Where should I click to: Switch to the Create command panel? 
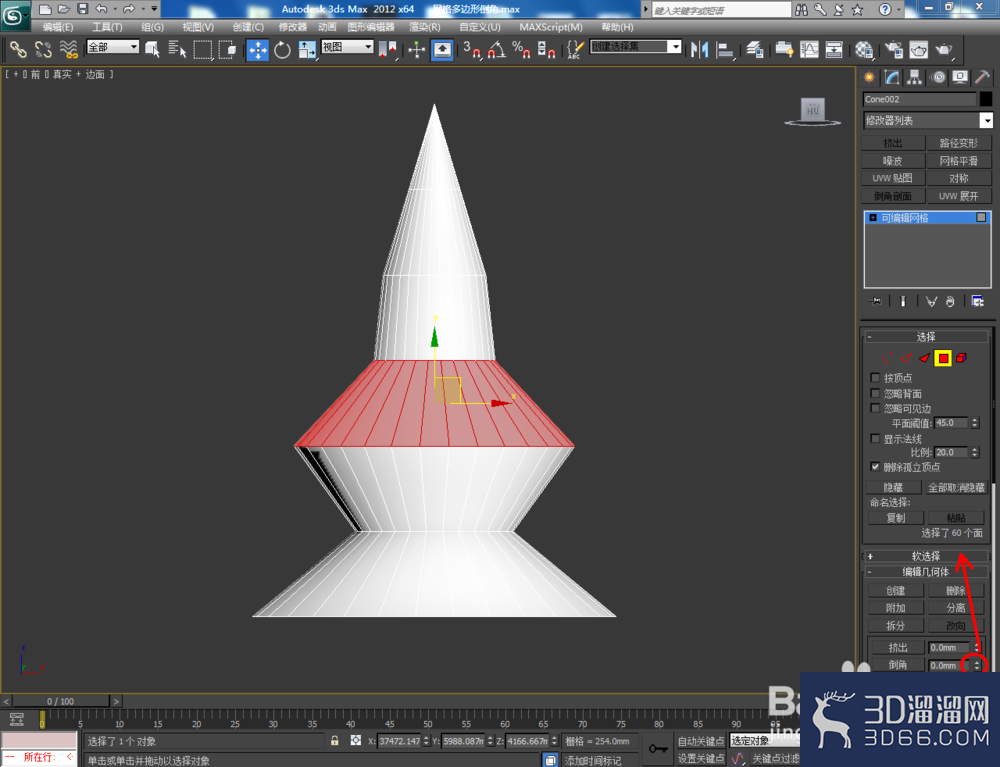(x=869, y=77)
